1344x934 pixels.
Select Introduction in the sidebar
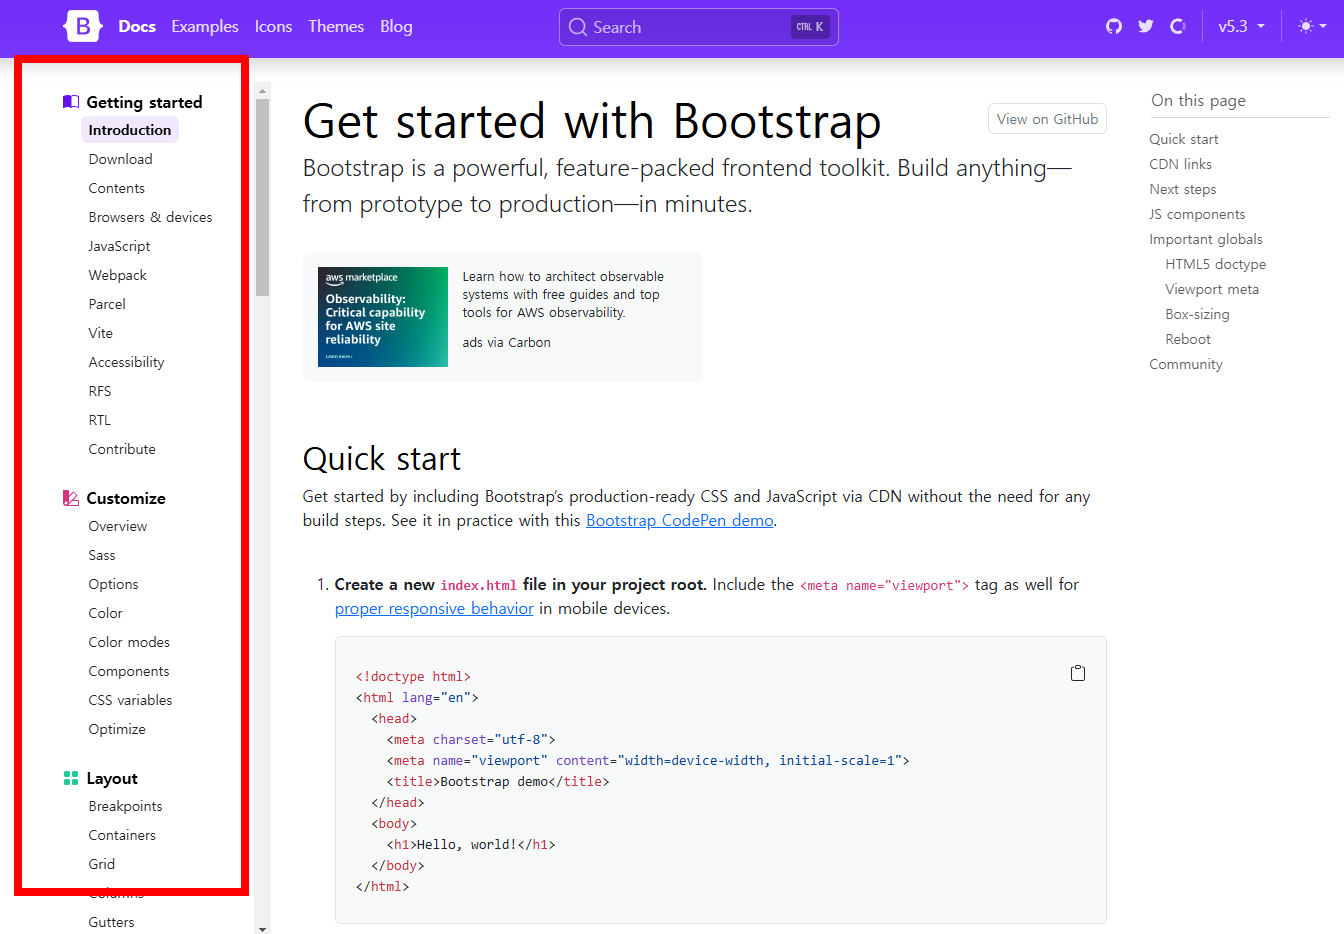[x=130, y=130]
